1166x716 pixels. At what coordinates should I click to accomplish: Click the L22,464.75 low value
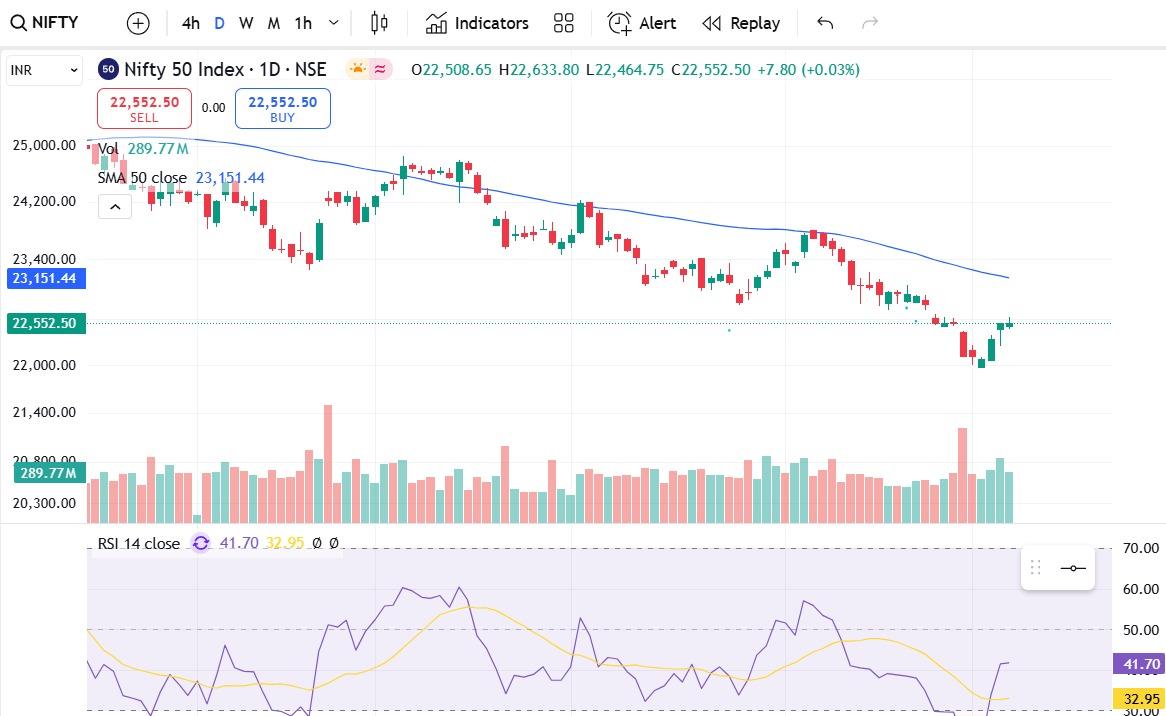tap(625, 70)
